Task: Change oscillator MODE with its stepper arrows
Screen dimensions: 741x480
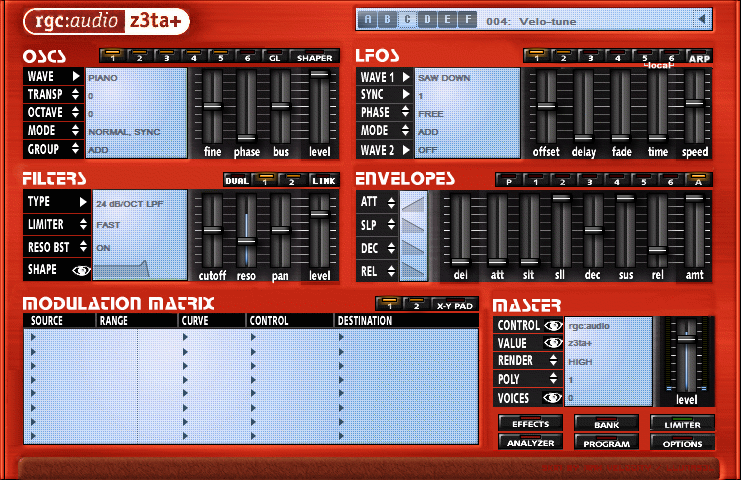Action: coord(76,130)
